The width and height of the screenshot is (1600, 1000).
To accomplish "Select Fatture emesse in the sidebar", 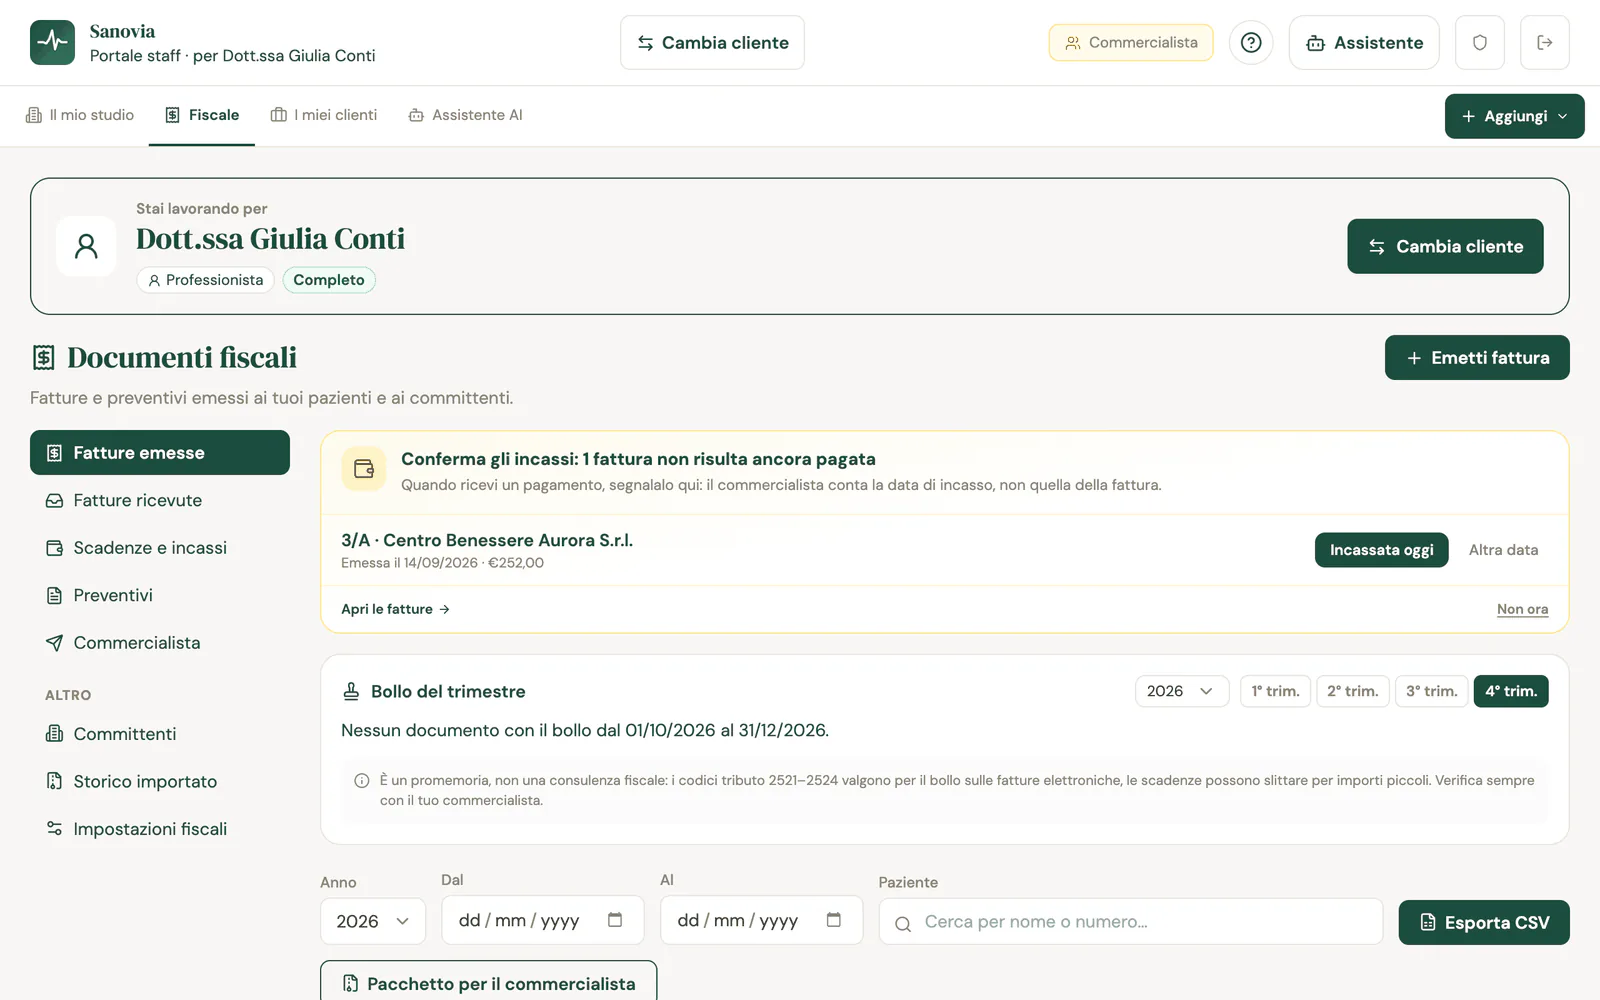I will click(160, 453).
